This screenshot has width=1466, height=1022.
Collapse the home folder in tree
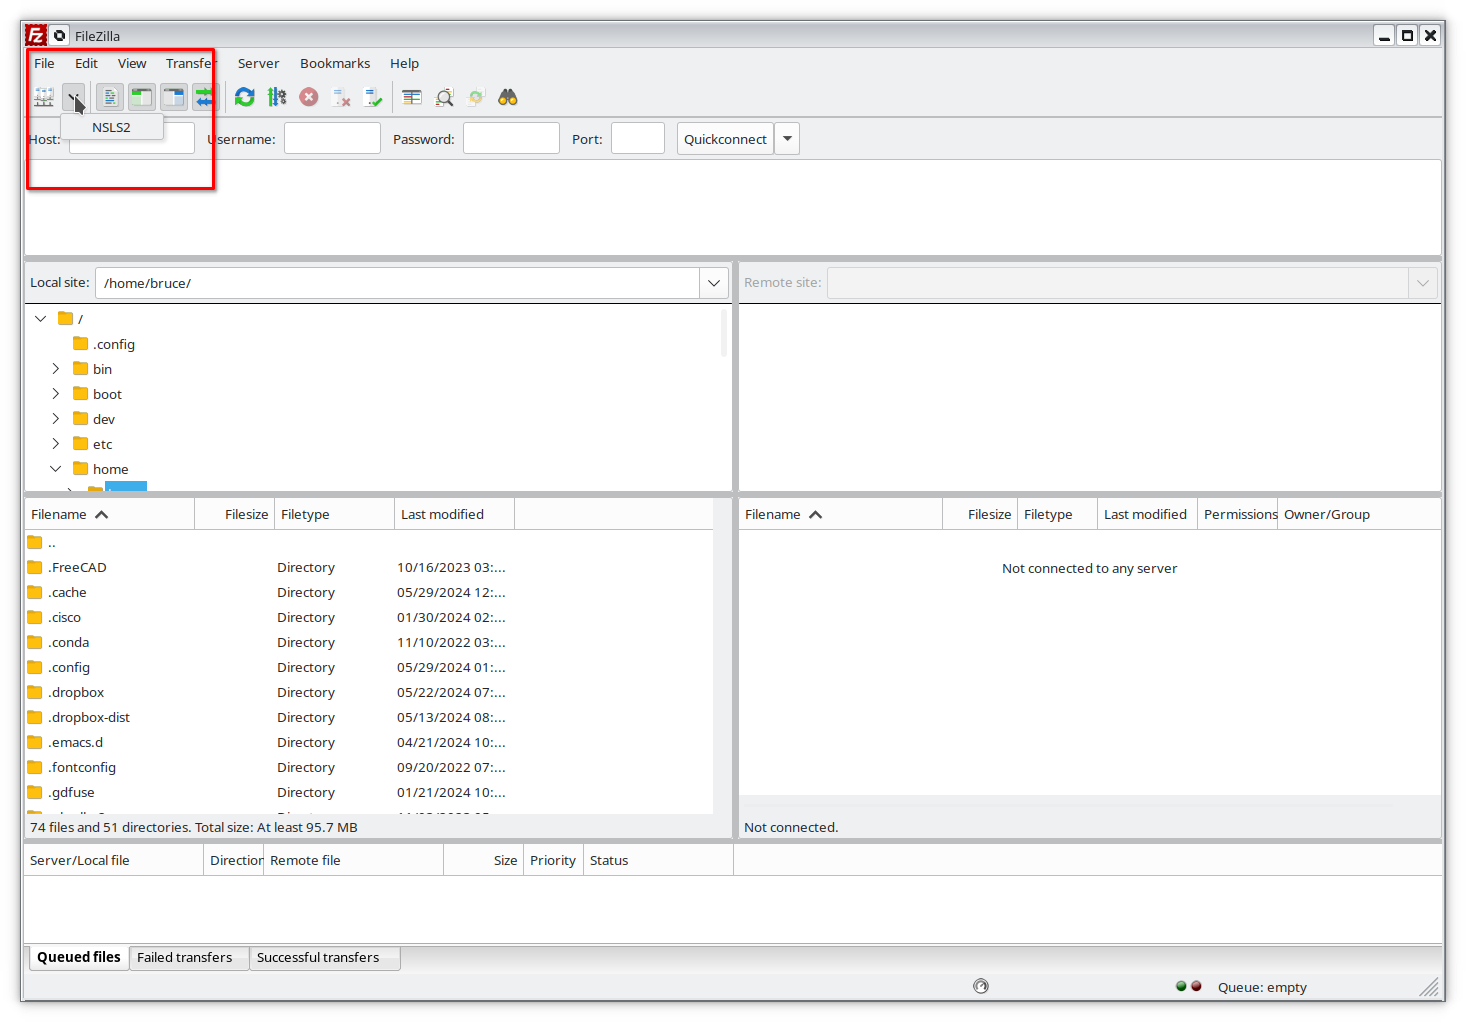[56, 468]
